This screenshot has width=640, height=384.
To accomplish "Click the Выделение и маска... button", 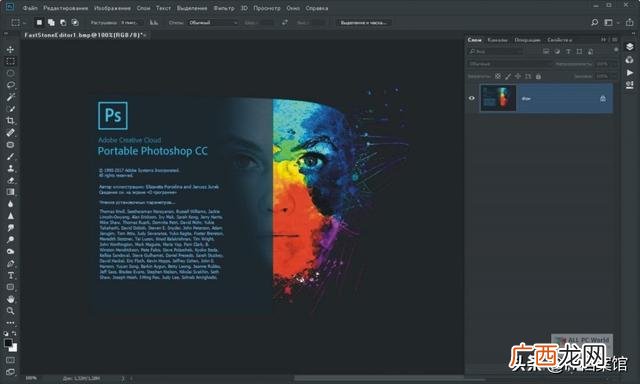I will coord(364,22).
